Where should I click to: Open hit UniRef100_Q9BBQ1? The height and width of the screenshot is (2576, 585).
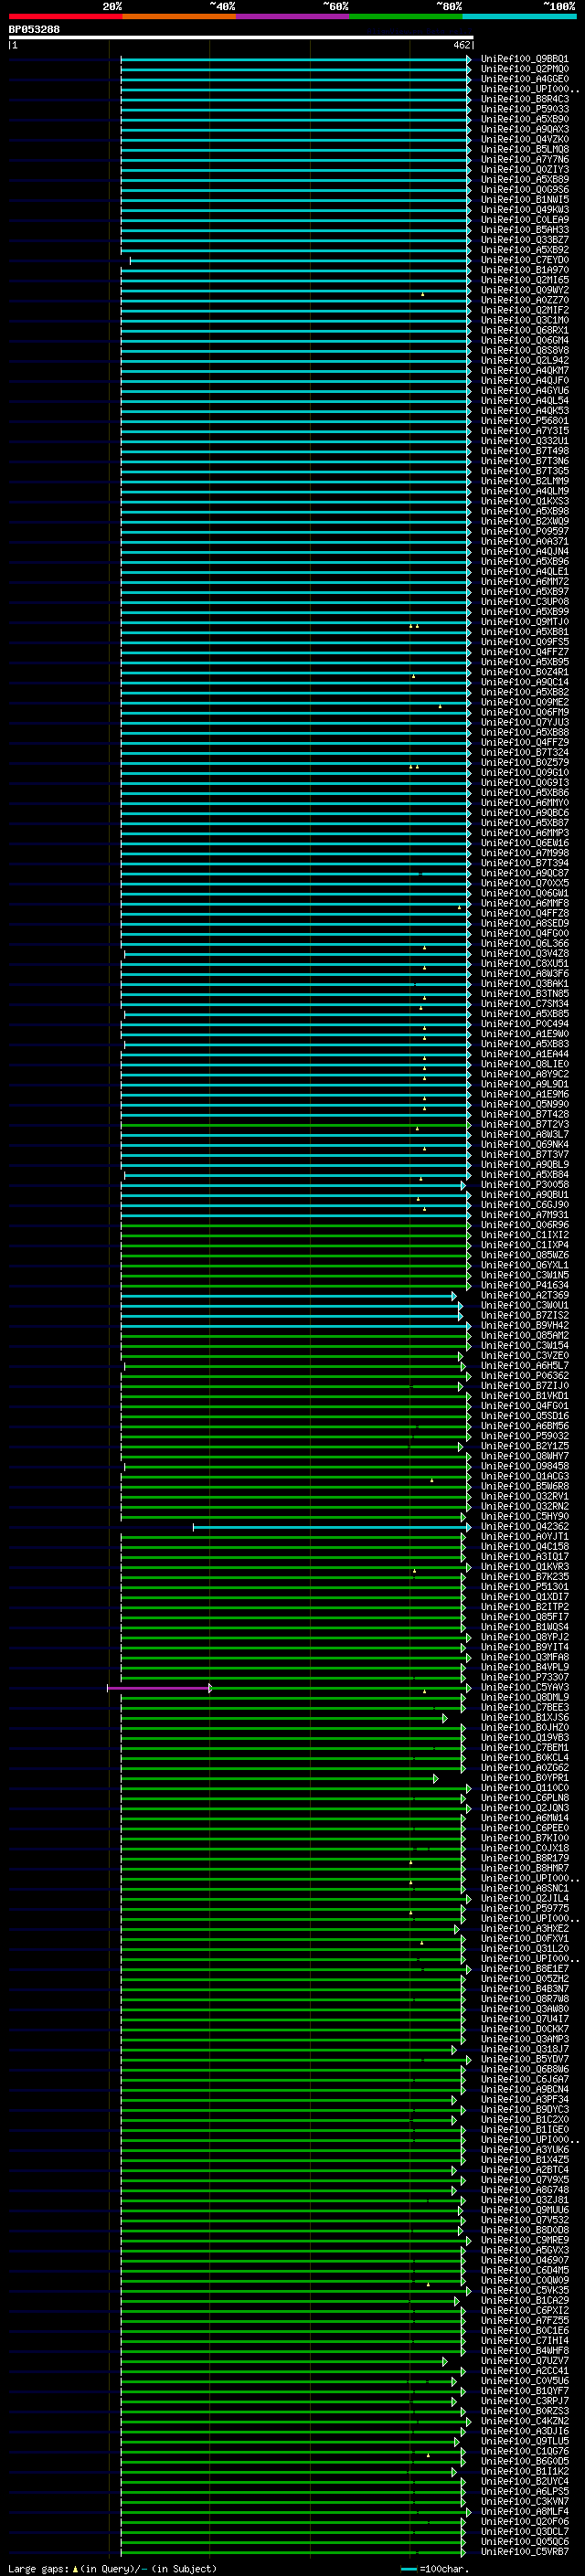click(524, 59)
